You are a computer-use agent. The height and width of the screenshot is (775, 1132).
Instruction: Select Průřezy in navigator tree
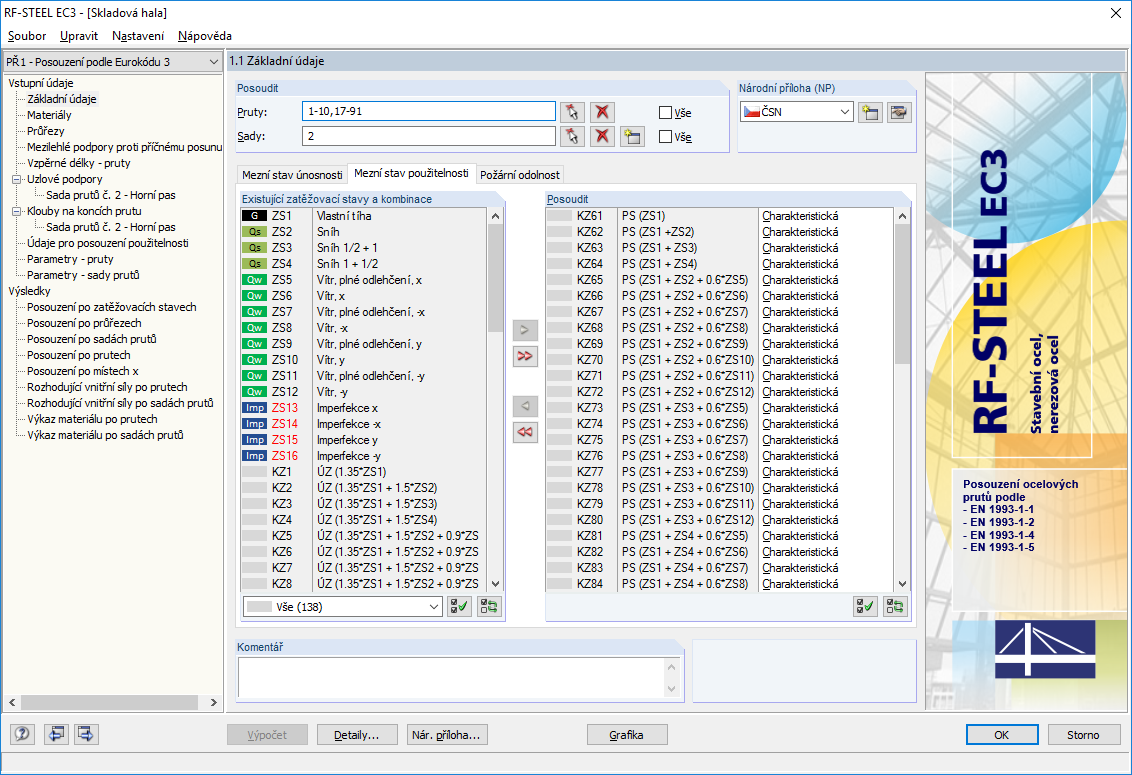coord(45,131)
